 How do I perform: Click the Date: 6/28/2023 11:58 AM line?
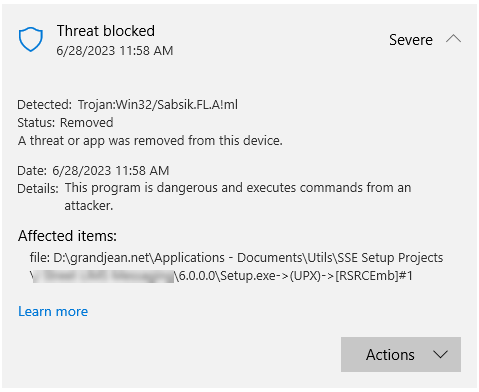tap(93, 171)
